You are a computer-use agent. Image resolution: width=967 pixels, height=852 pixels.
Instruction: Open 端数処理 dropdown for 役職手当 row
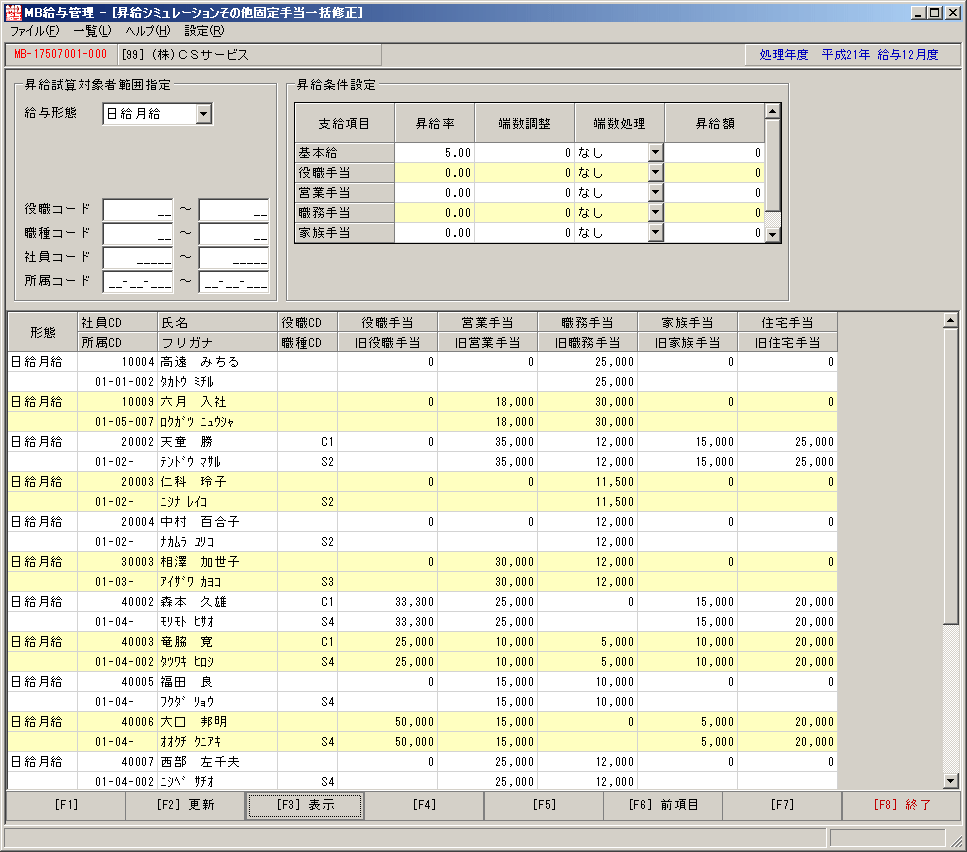click(656, 173)
